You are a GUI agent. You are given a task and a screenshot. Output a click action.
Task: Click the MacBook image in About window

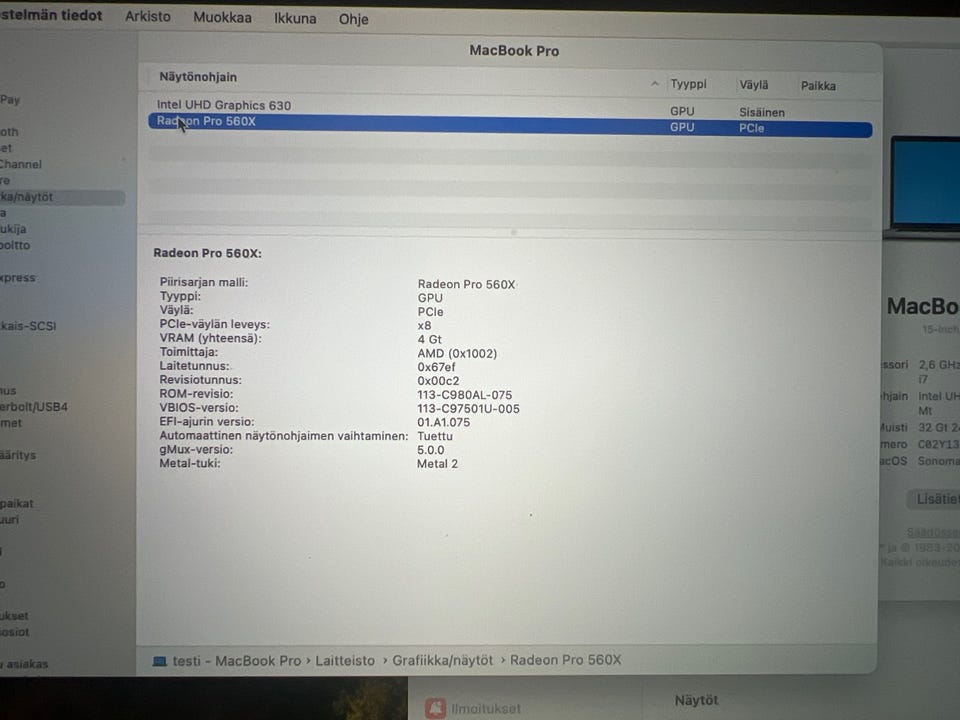[923, 187]
